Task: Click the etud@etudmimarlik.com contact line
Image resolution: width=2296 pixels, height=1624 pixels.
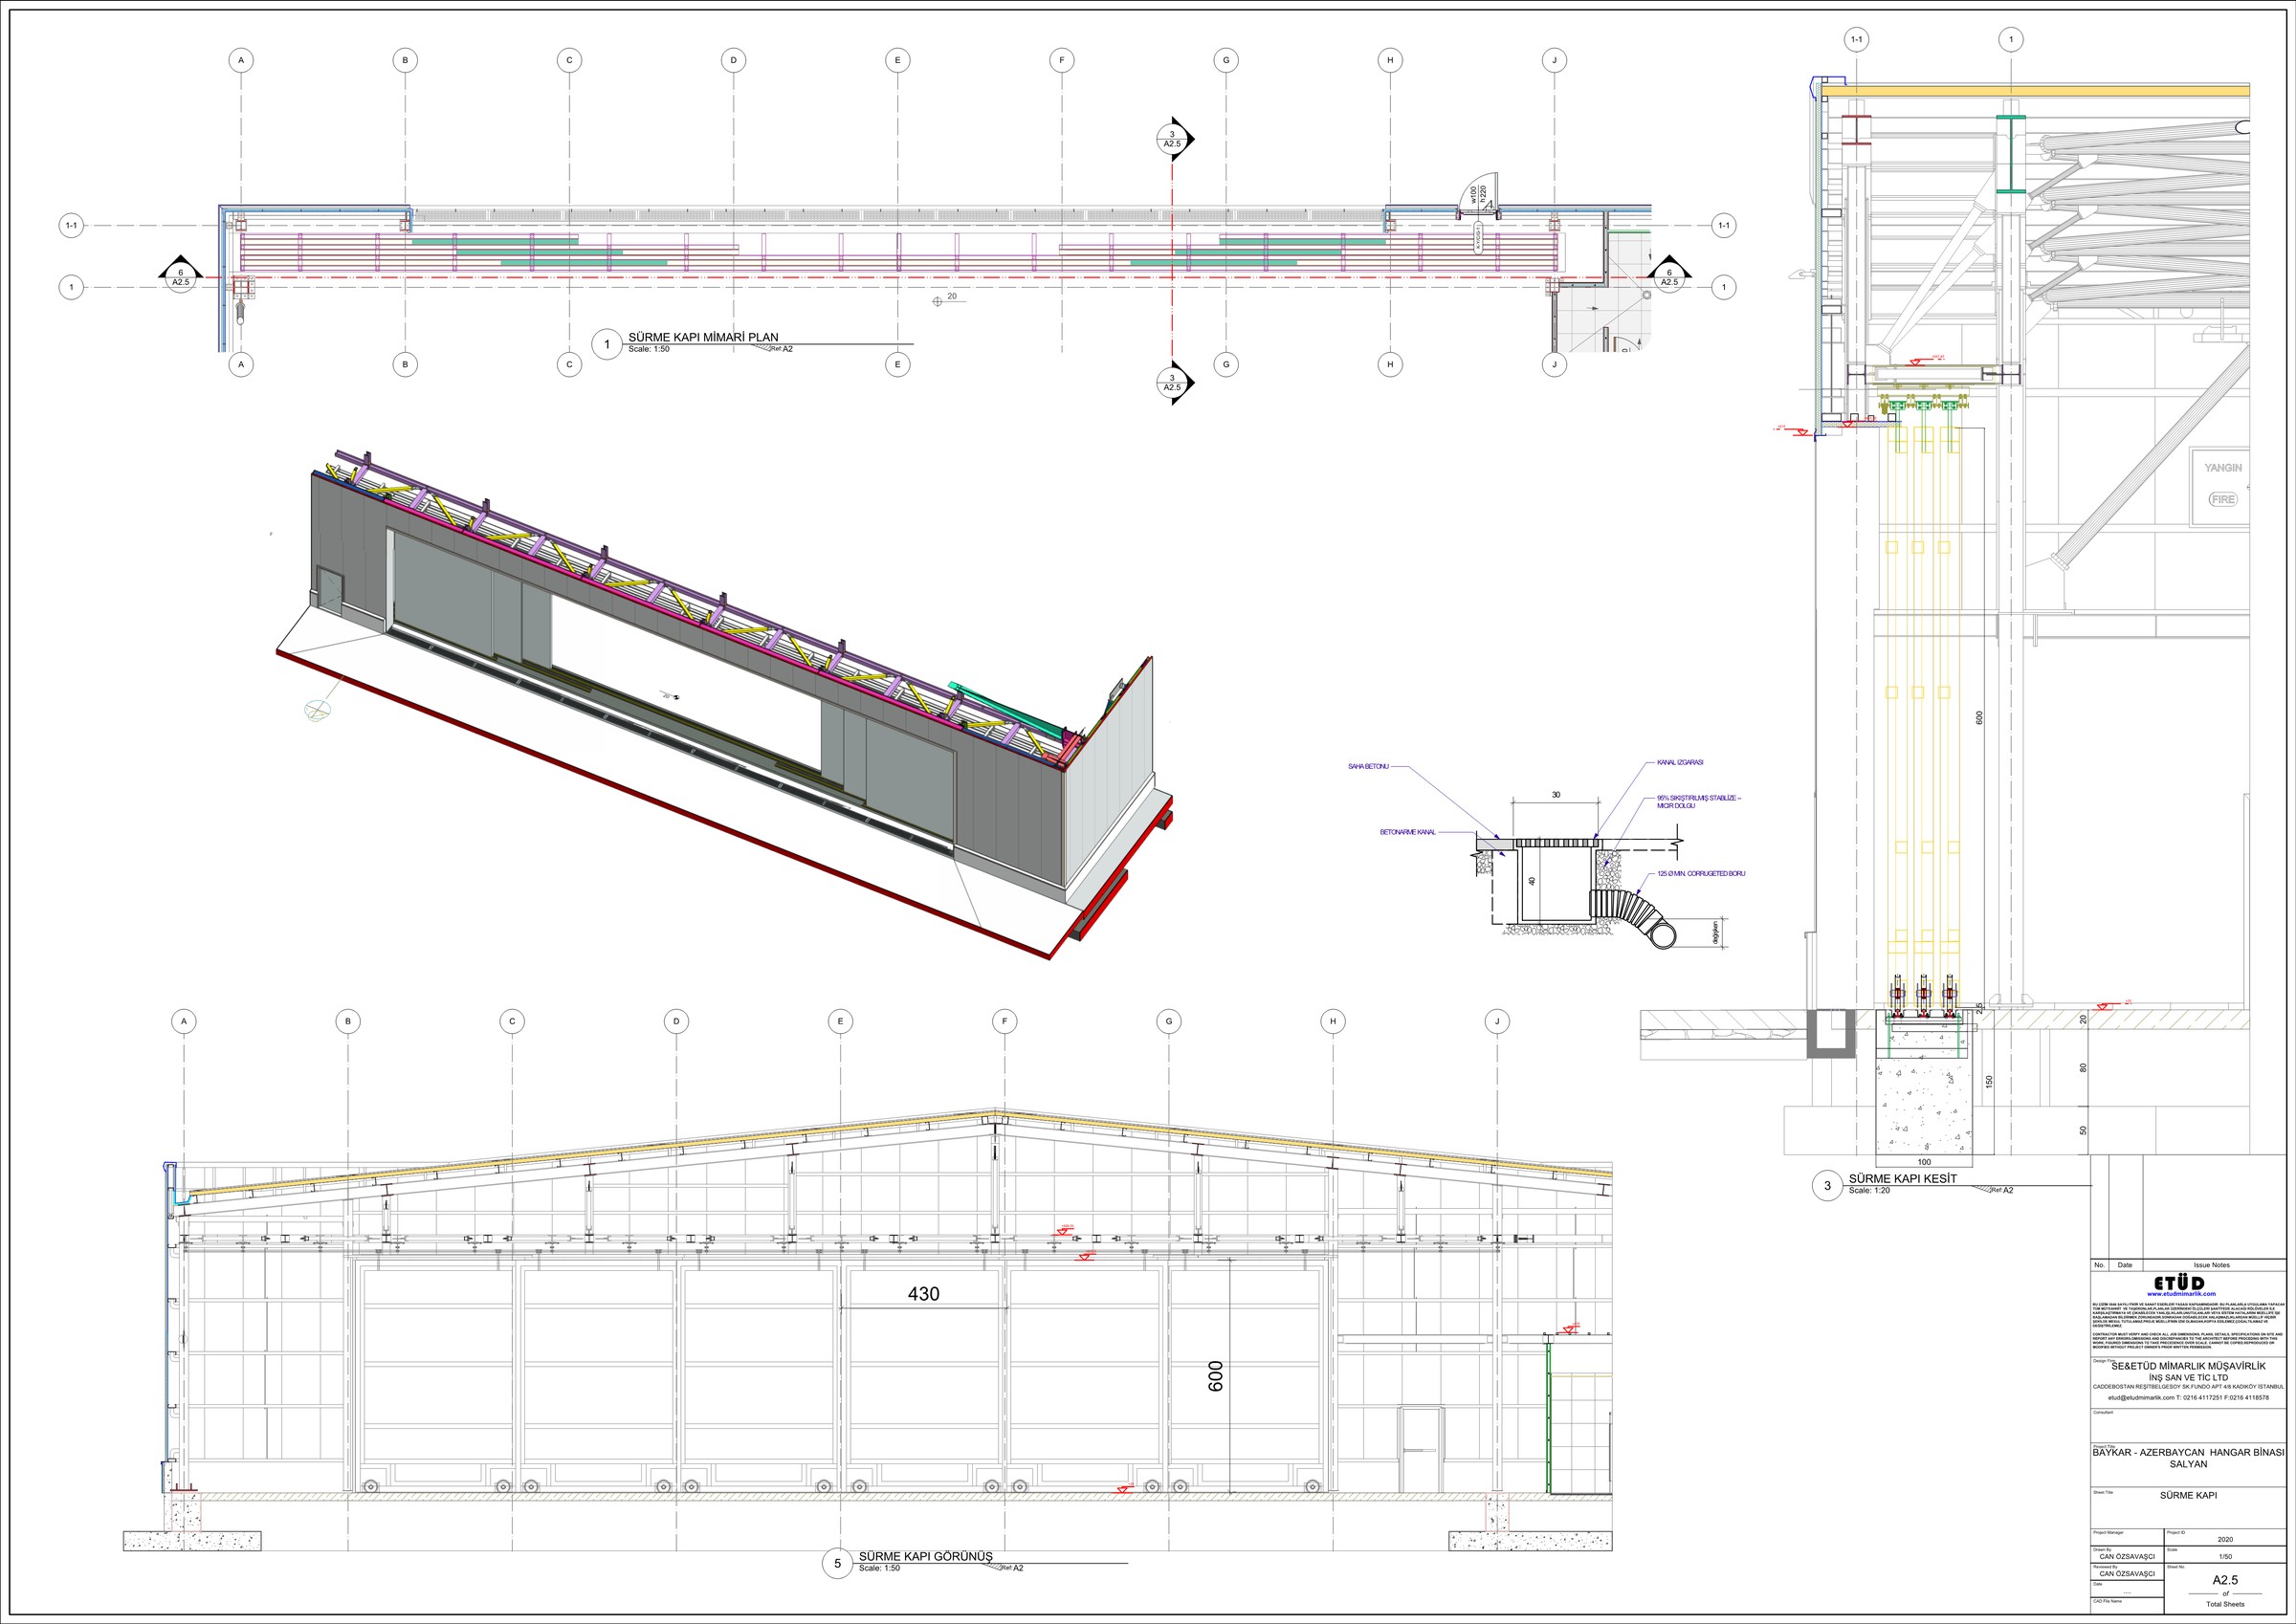Action: (2187, 1397)
